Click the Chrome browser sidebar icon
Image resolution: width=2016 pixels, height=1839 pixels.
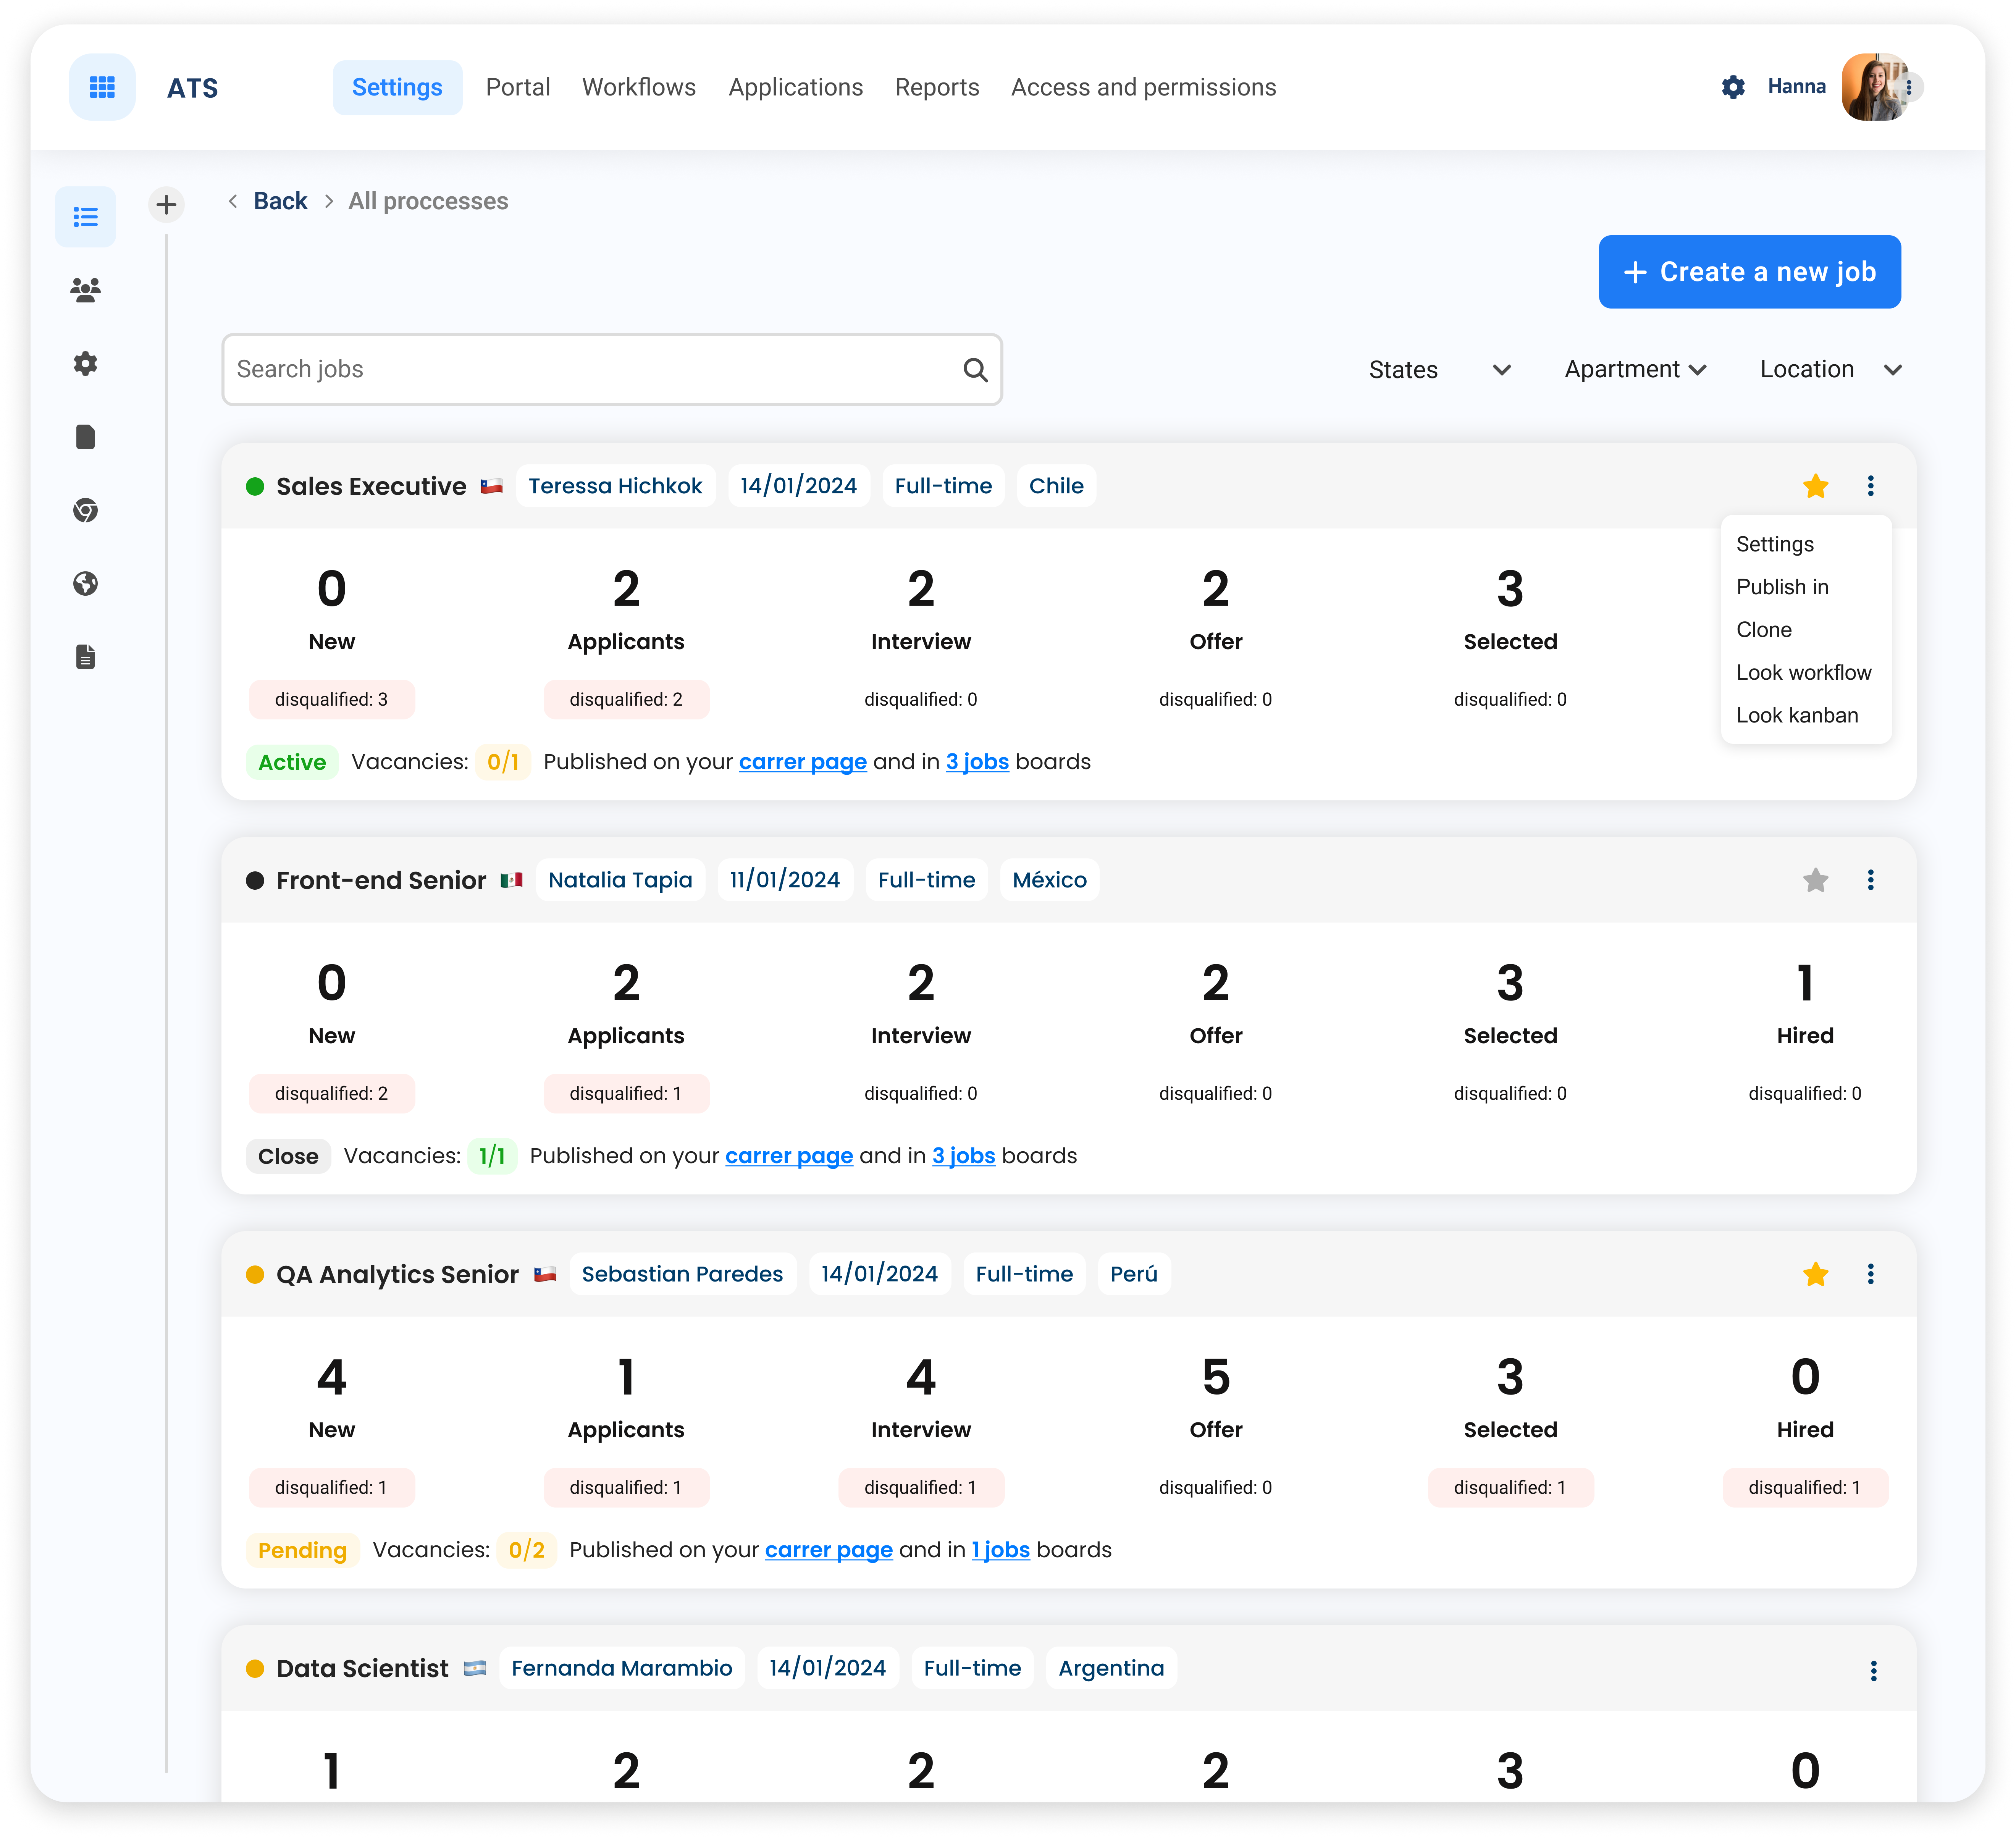(86, 510)
